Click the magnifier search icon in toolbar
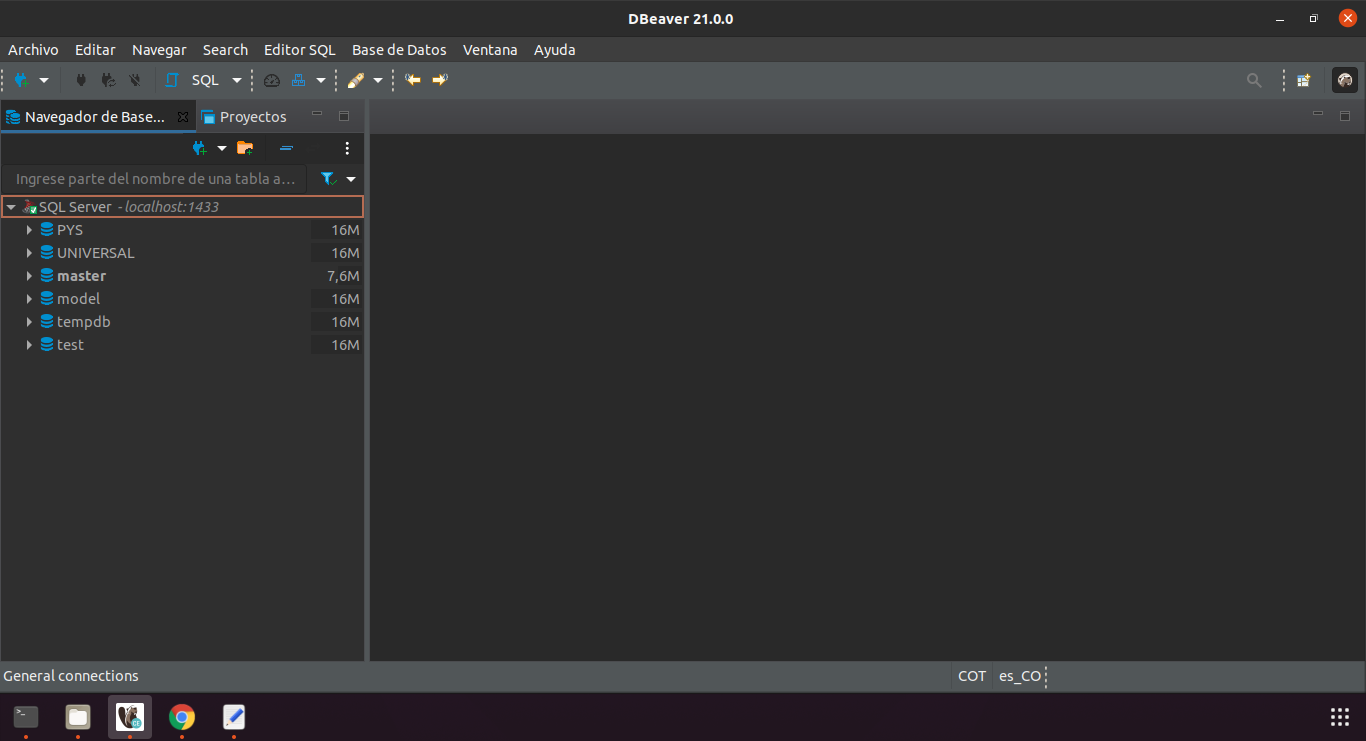The image size is (1366, 741). [x=1254, y=80]
